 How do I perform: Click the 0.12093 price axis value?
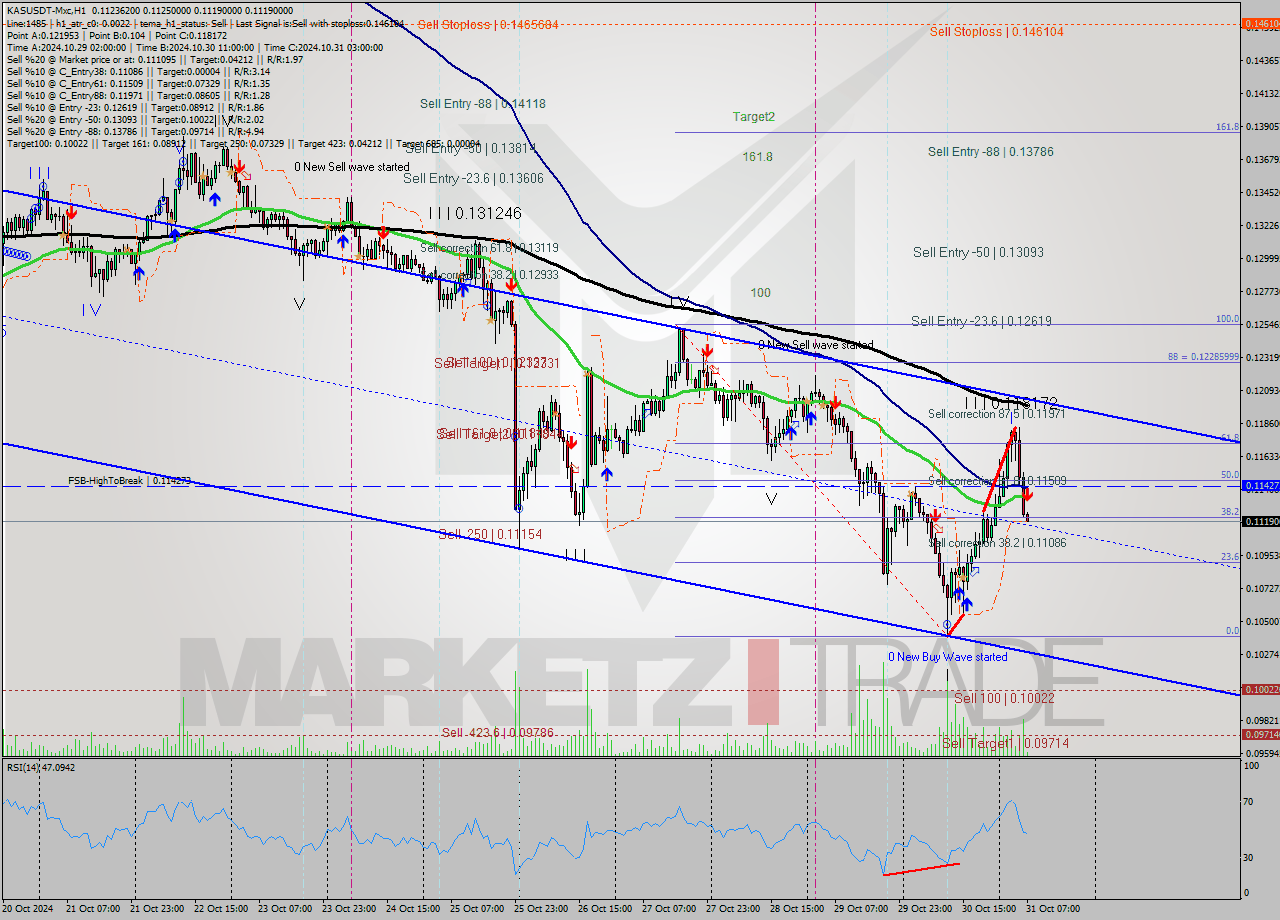pos(1261,390)
